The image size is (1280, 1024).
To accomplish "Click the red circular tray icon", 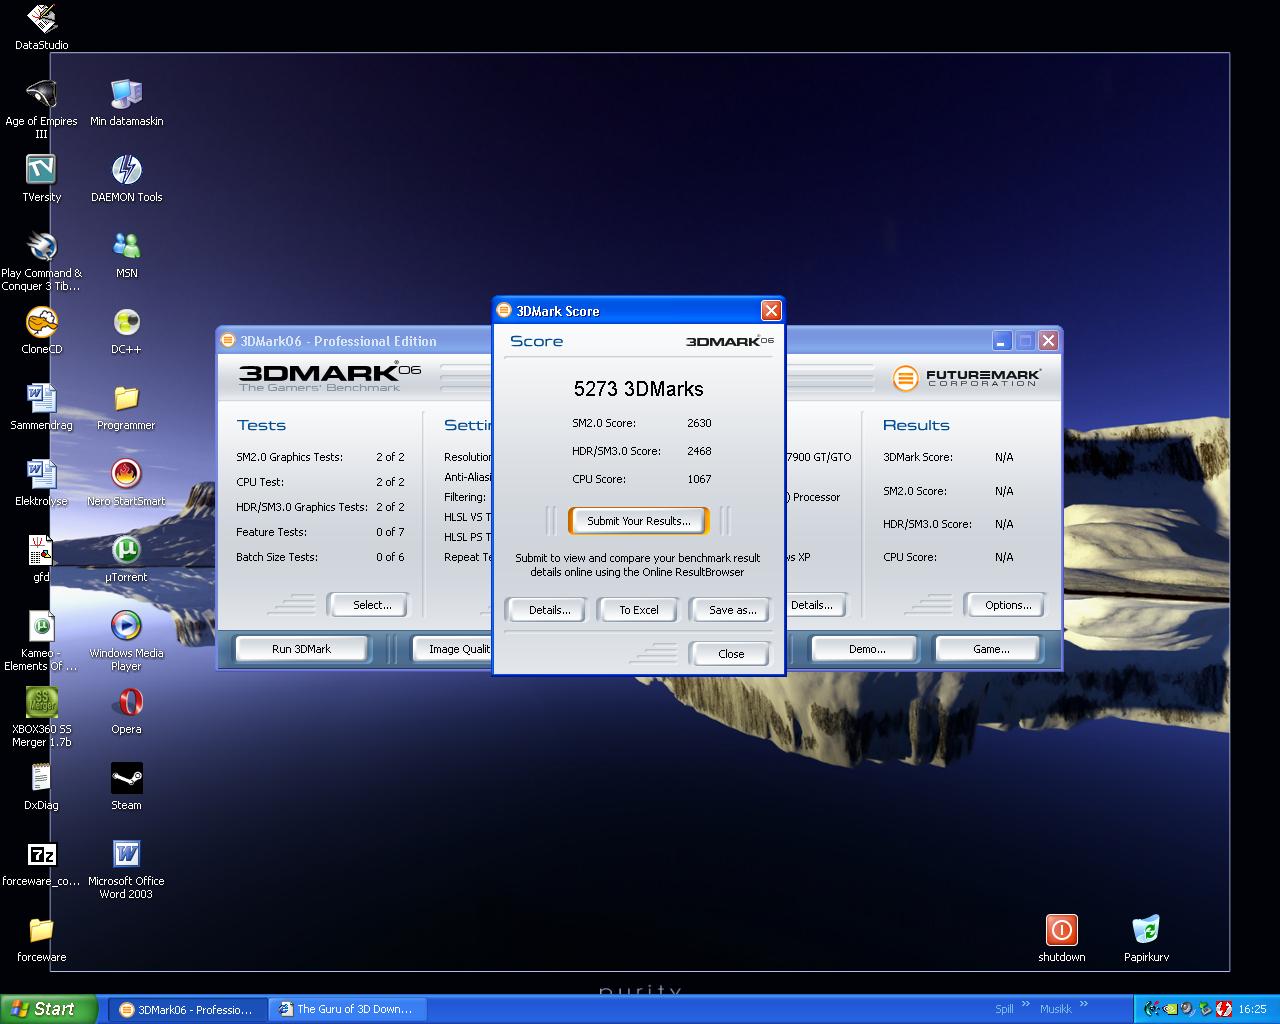I will [1223, 1009].
